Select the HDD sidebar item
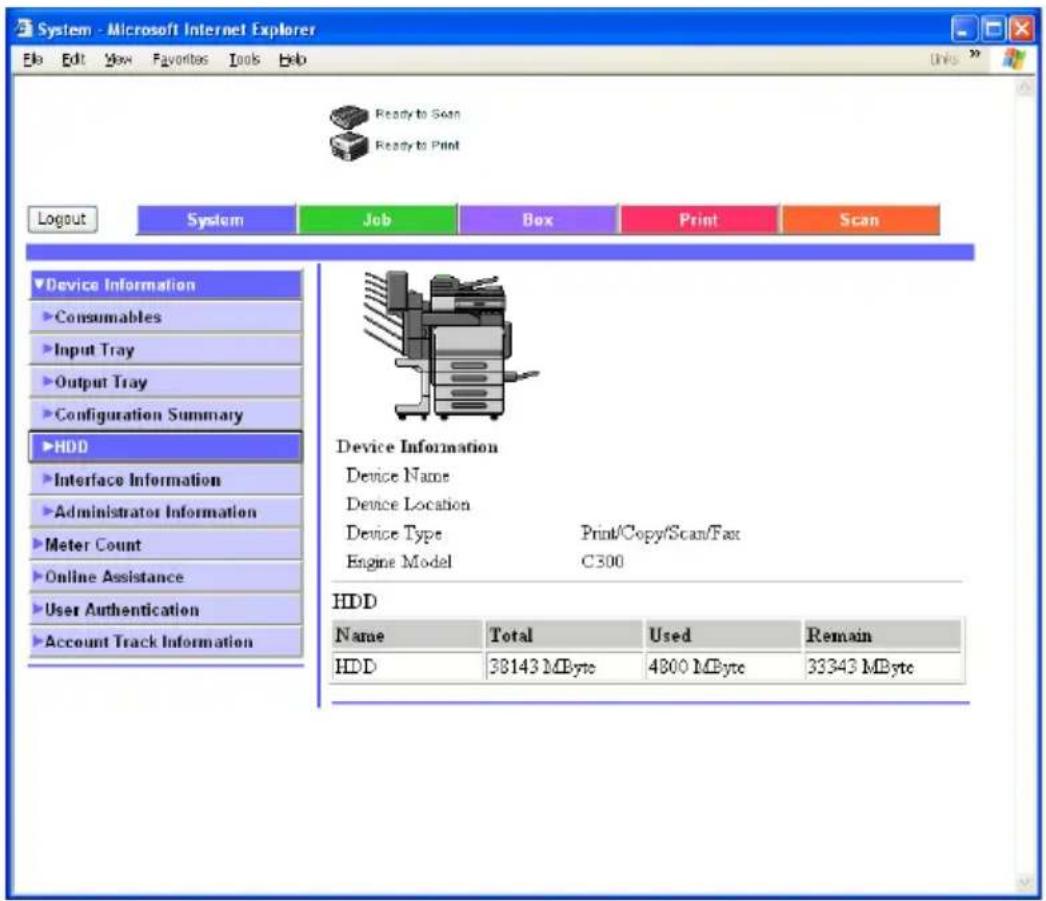Image resolution: width=1046 pixels, height=901 pixels. (165, 447)
